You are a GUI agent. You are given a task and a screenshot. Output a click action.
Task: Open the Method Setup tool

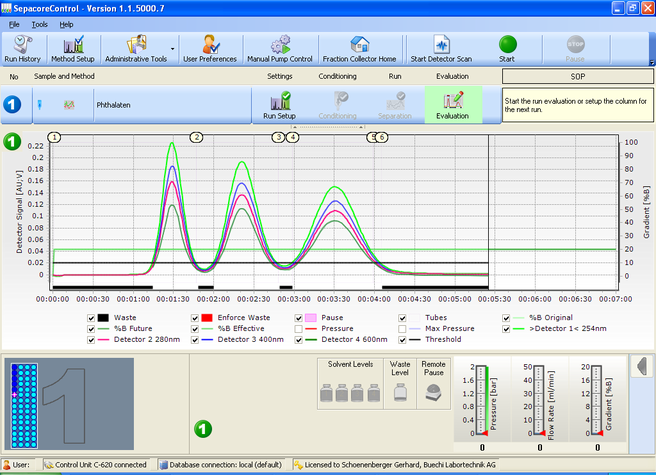coord(72,49)
